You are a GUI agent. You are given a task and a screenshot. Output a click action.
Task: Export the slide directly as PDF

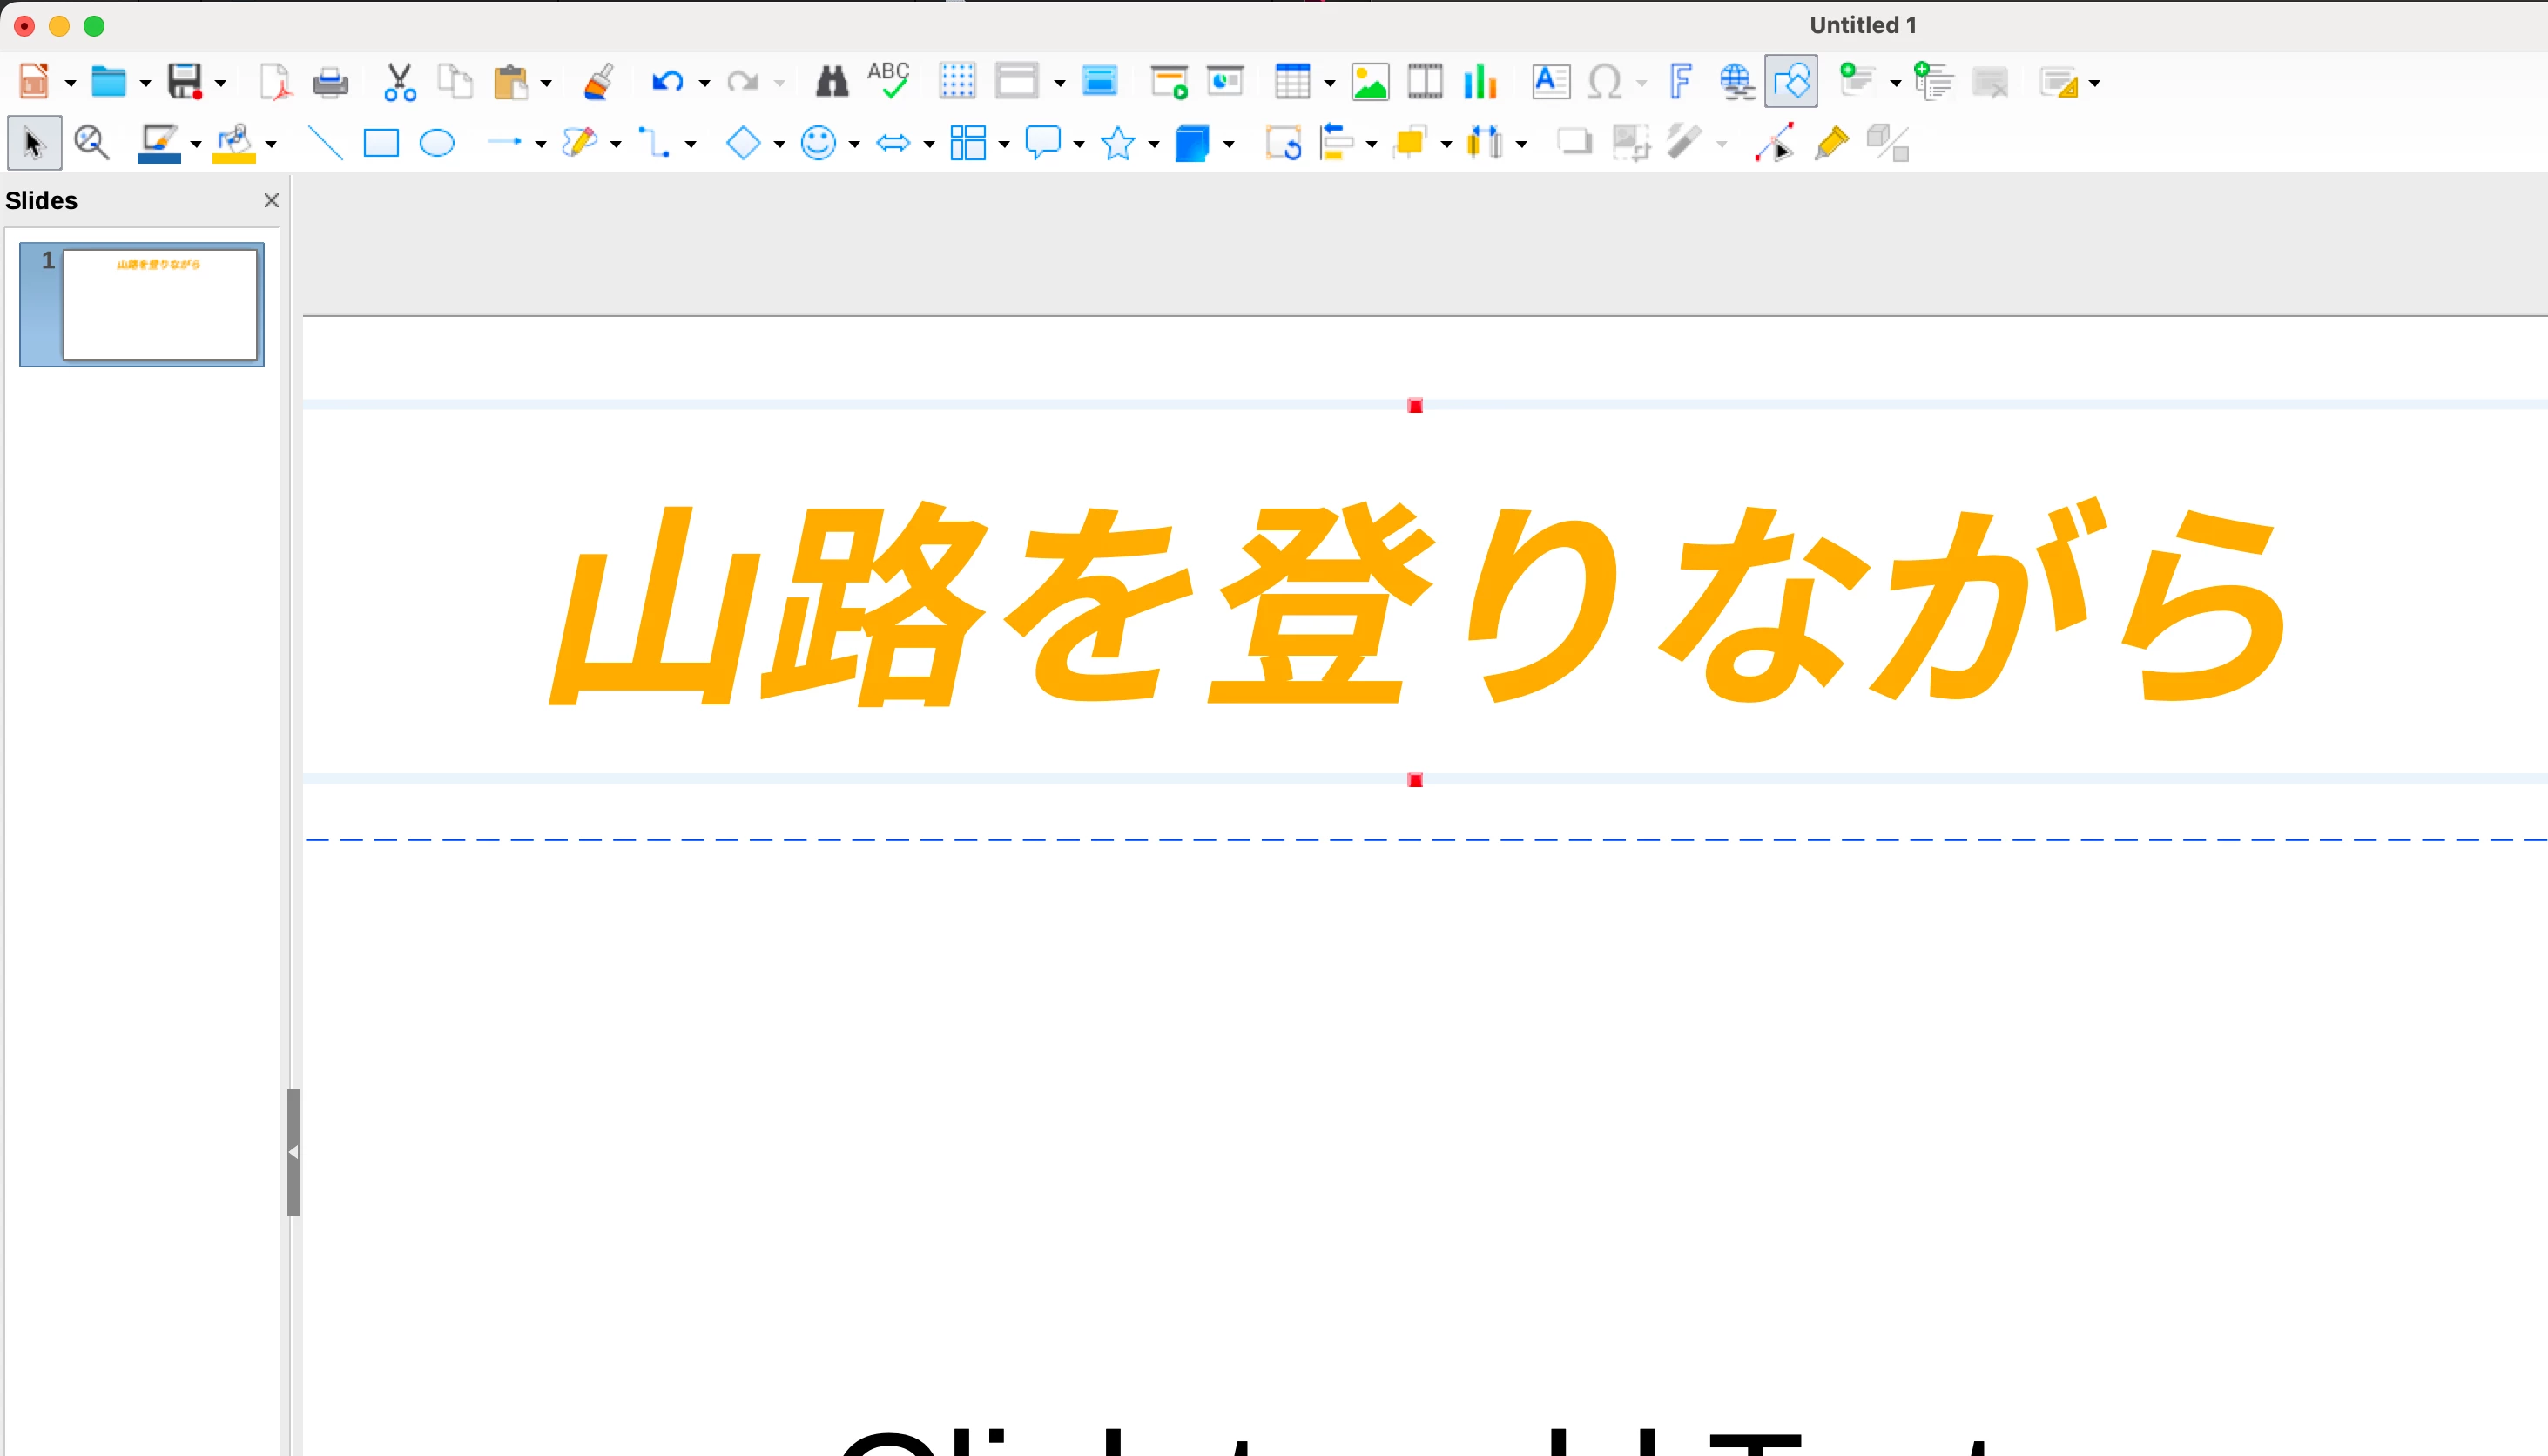click(x=273, y=82)
